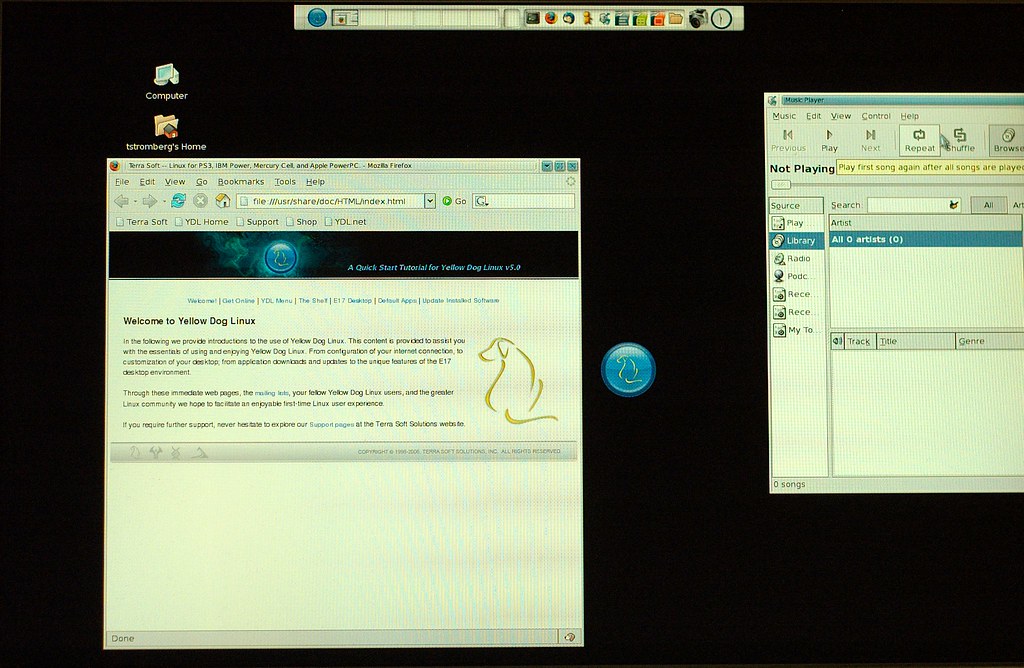Open the YDL Home bookmark
The height and width of the screenshot is (668, 1024).
pos(201,222)
